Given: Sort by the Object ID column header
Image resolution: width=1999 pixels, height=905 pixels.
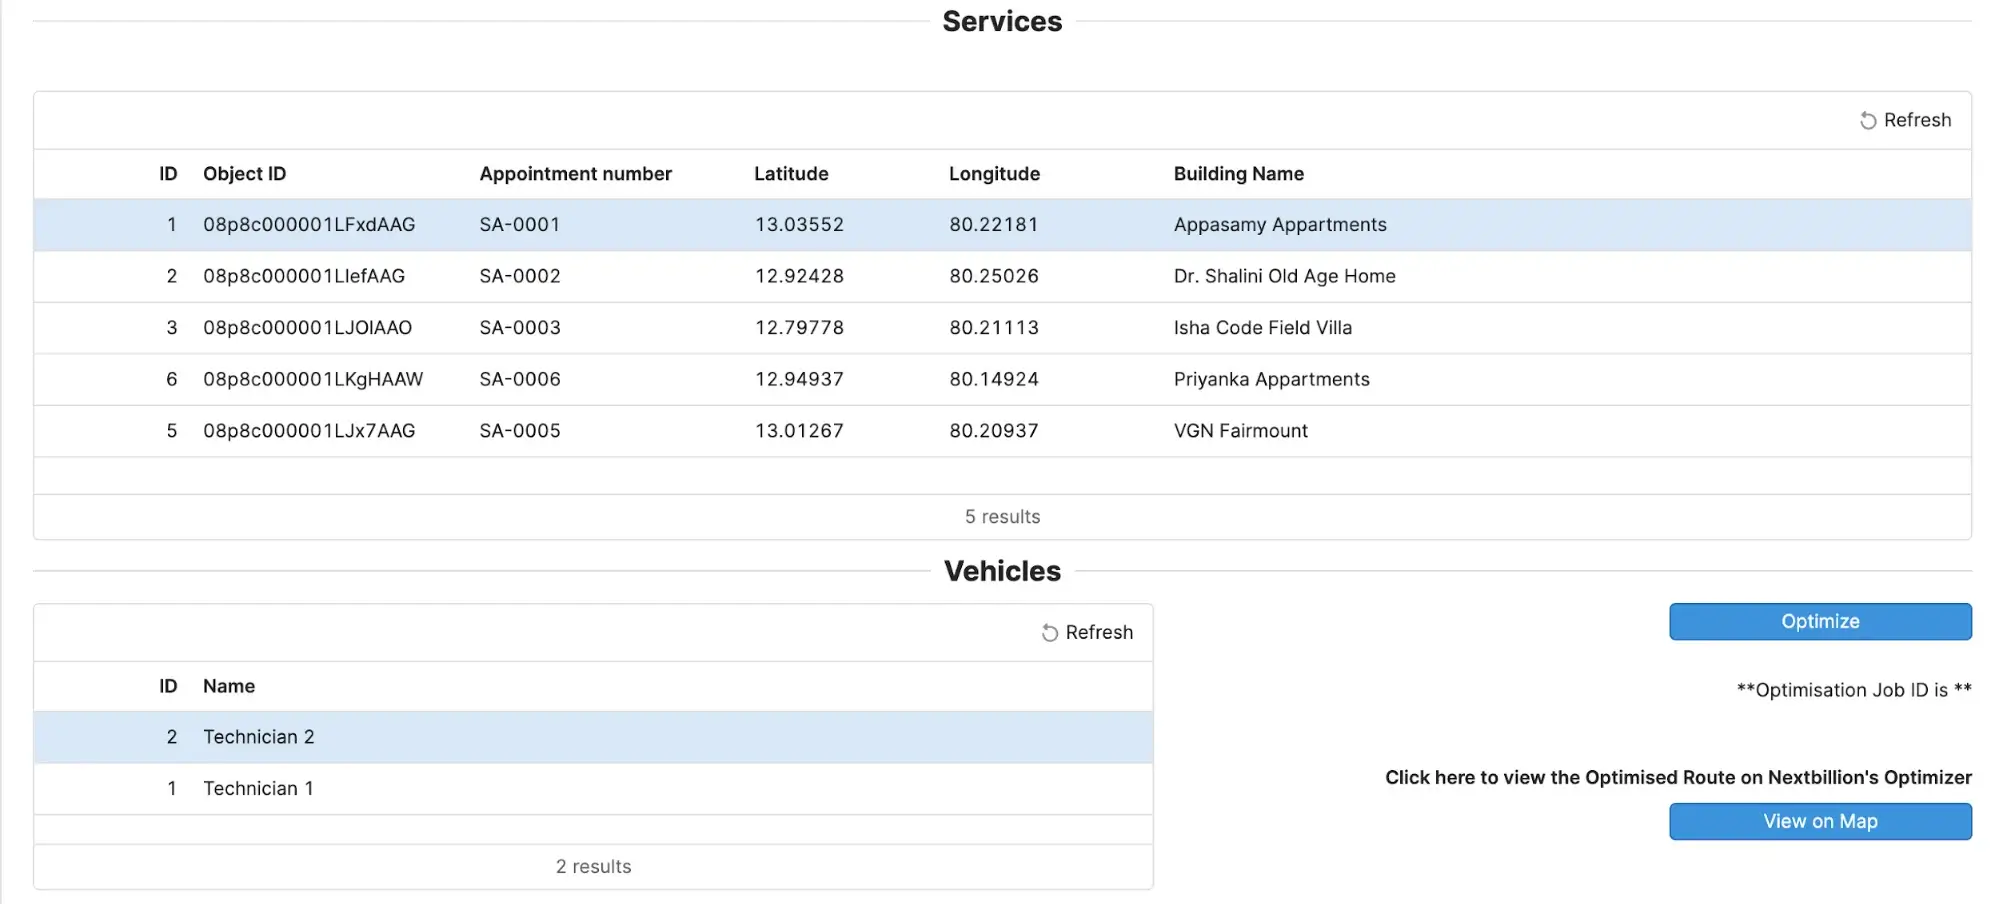Looking at the screenshot, I should [x=244, y=174].
